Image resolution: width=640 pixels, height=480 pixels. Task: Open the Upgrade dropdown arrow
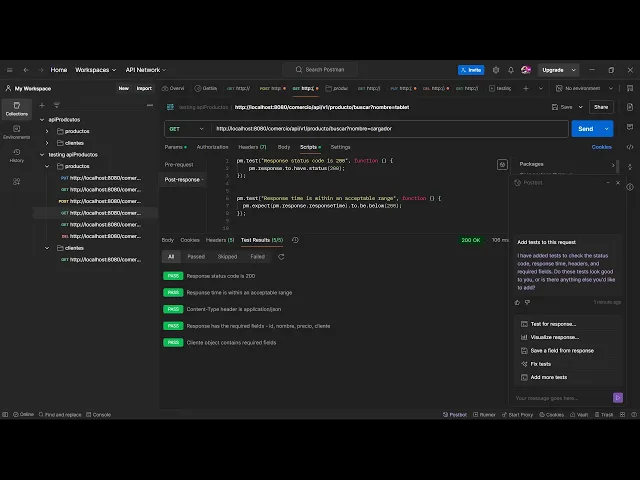[x=573, y=70]
